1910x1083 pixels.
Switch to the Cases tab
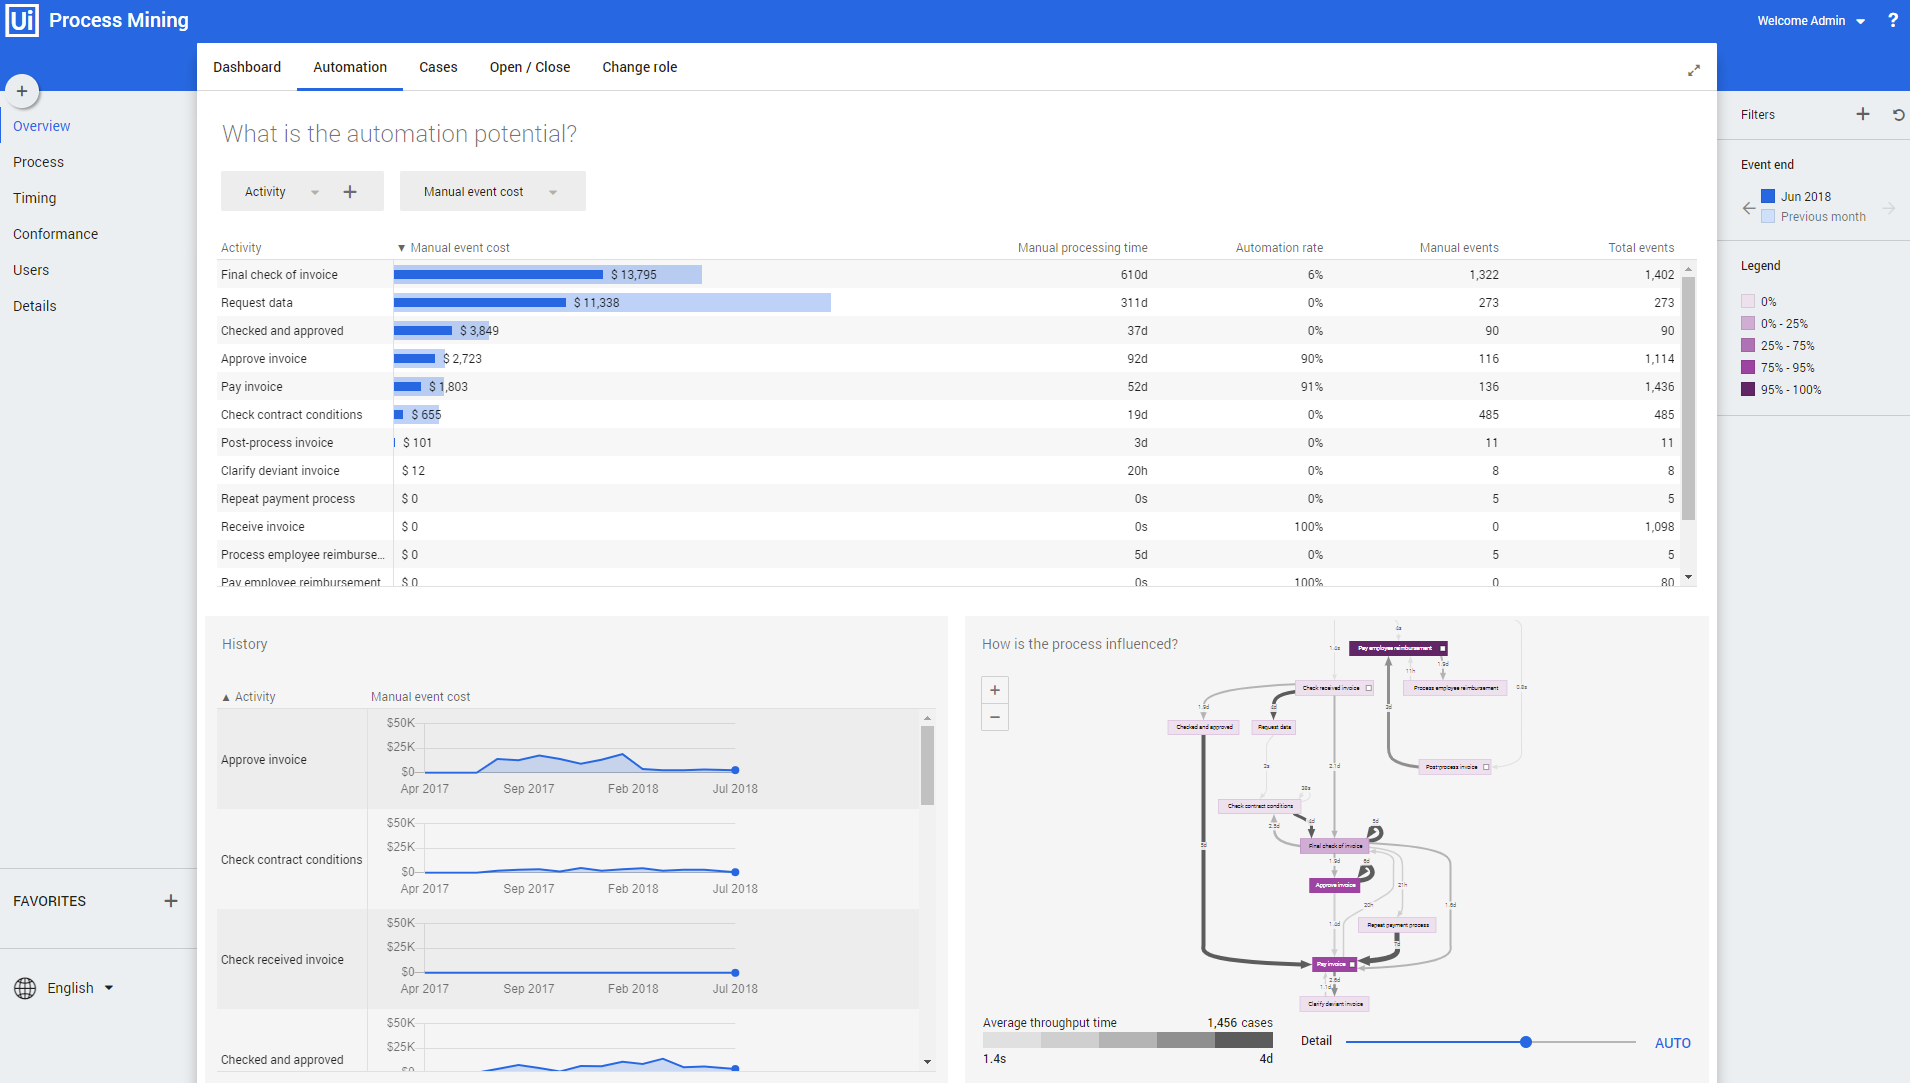(438, 67)
